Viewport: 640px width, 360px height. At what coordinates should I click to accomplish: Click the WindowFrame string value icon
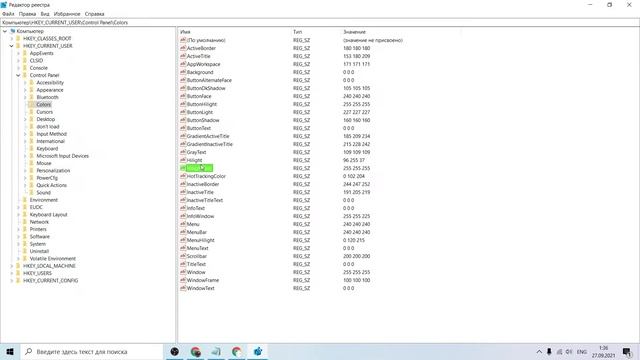click(x=183, y=280)
